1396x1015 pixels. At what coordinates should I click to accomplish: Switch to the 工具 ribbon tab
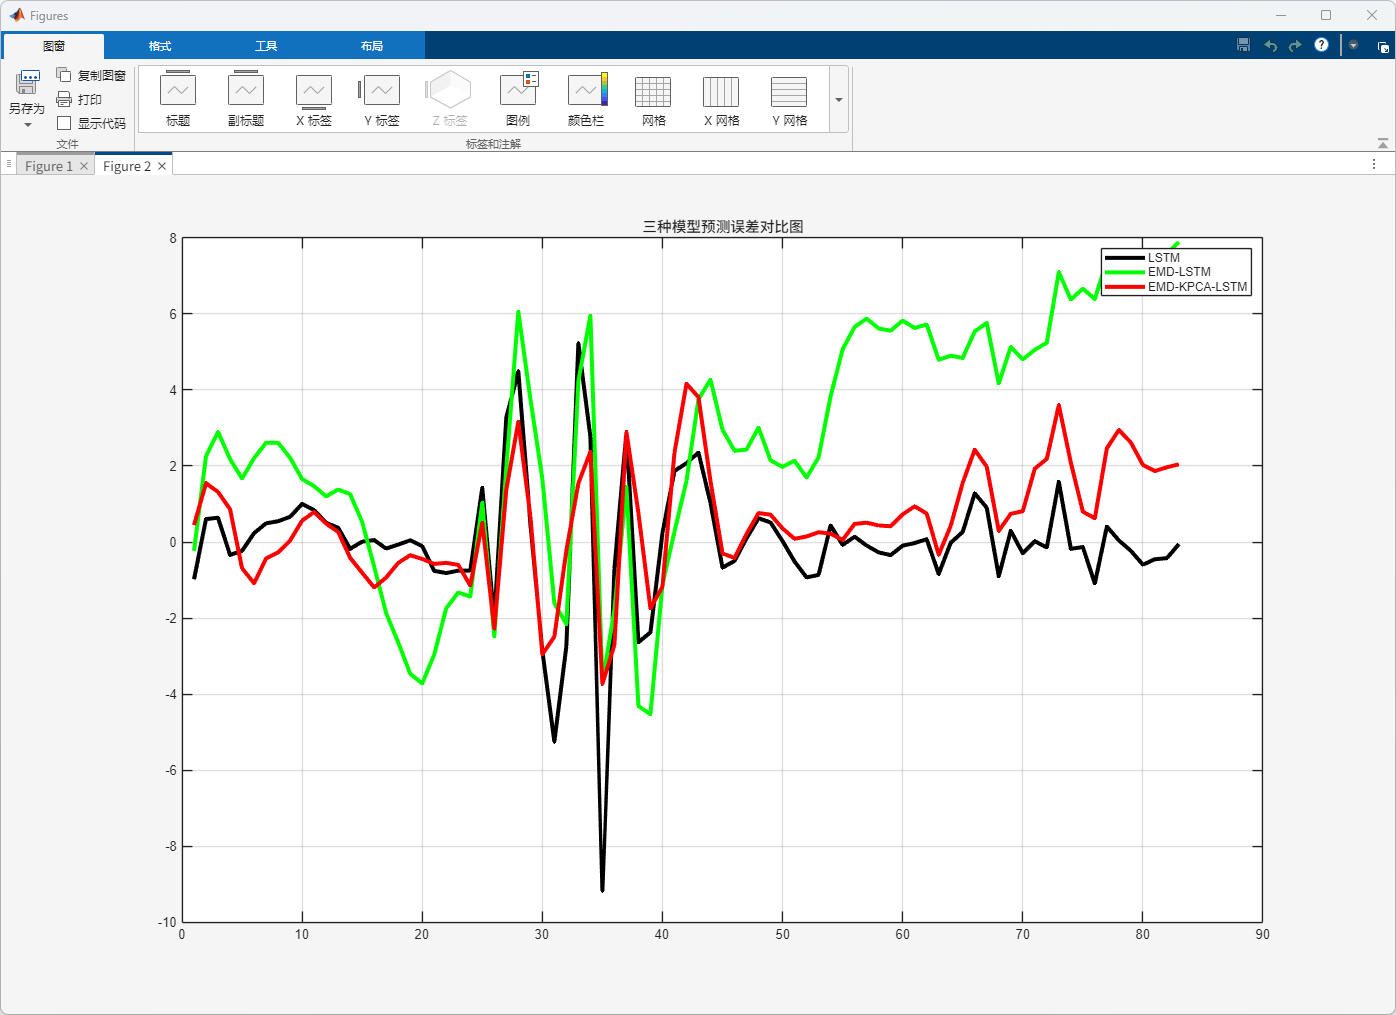point(266,46)
